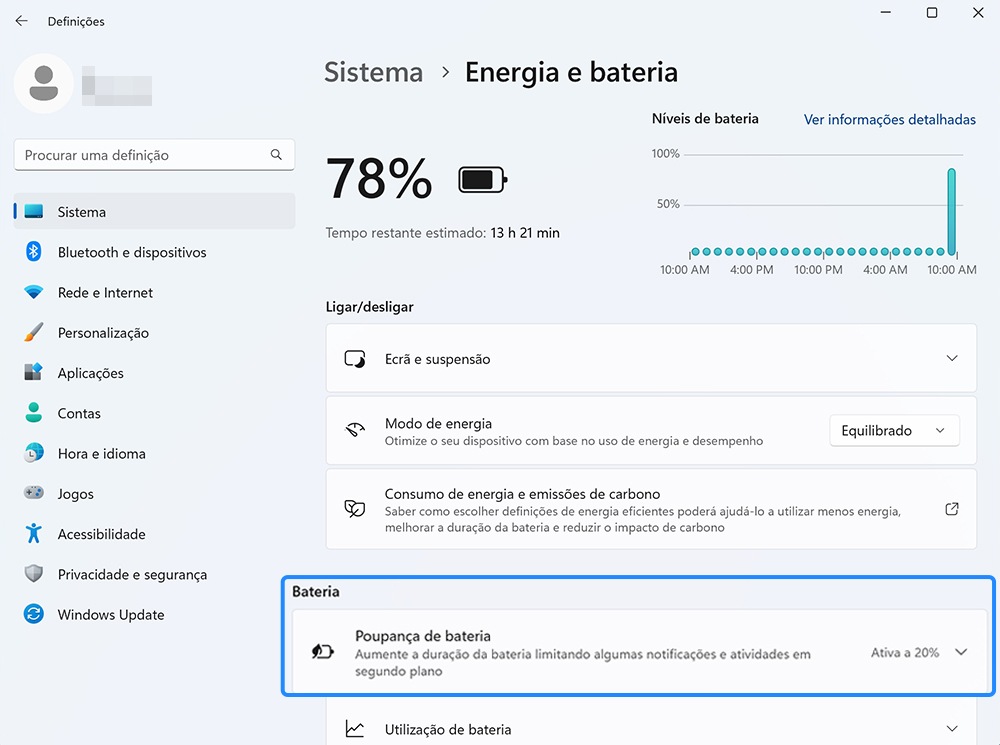The height and width of the screenshot is (745, 1000).
Task: Open Acessibilidade settings
Action: 154,533
